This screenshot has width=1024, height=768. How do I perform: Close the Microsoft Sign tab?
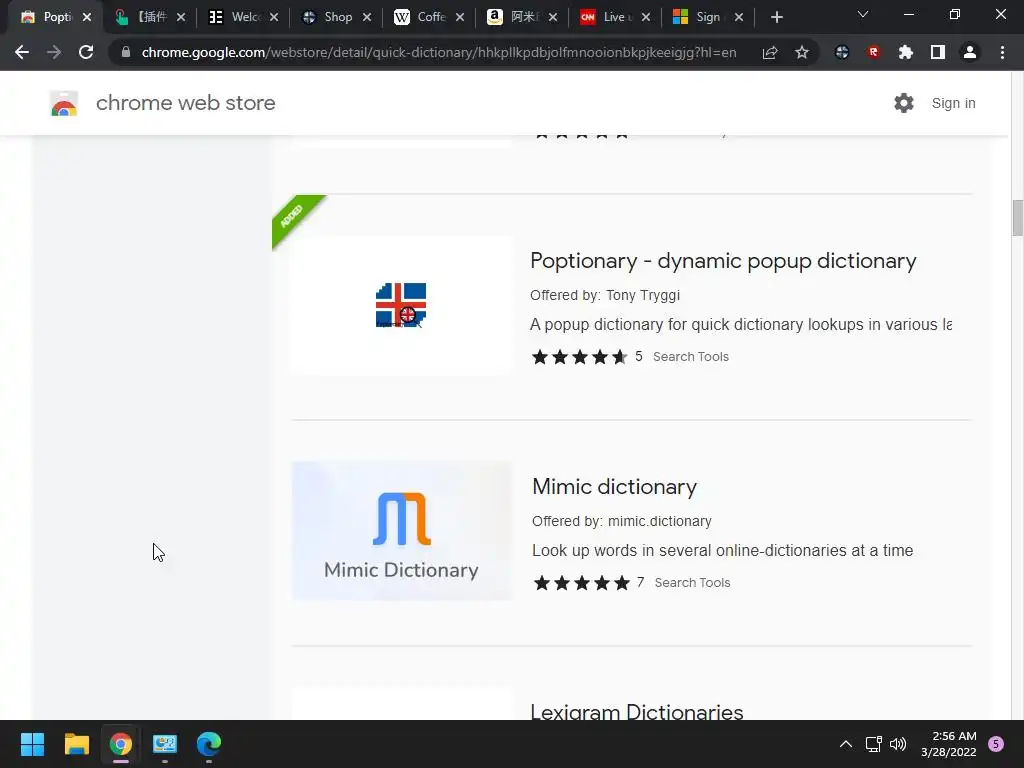click(739, 18)
